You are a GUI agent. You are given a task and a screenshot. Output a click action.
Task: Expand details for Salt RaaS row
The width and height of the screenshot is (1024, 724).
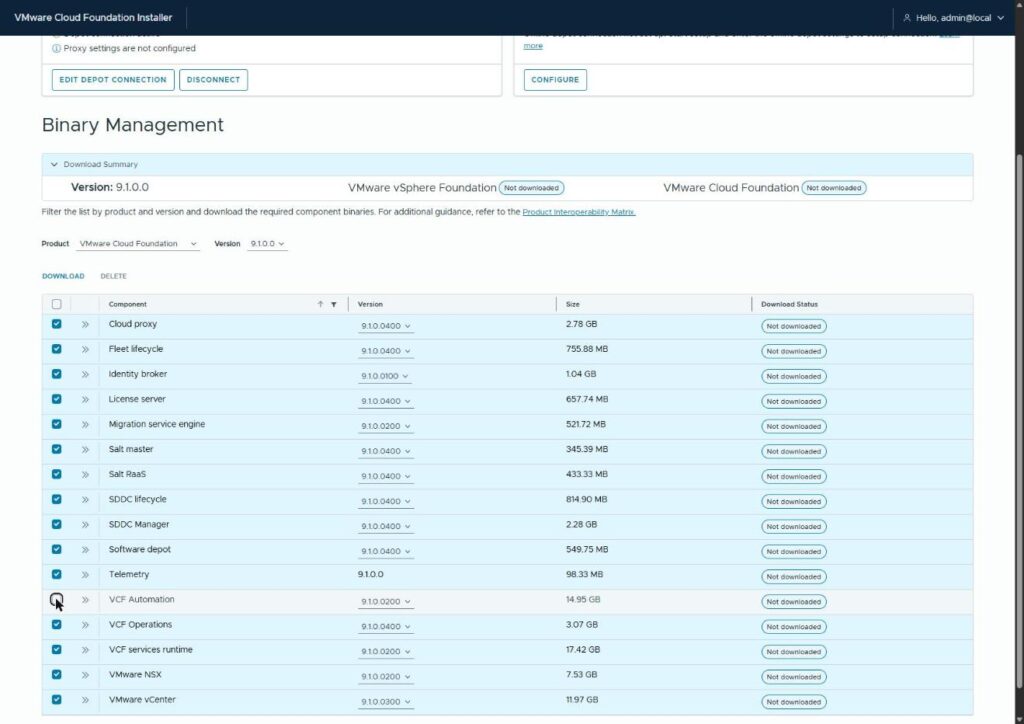85,475
